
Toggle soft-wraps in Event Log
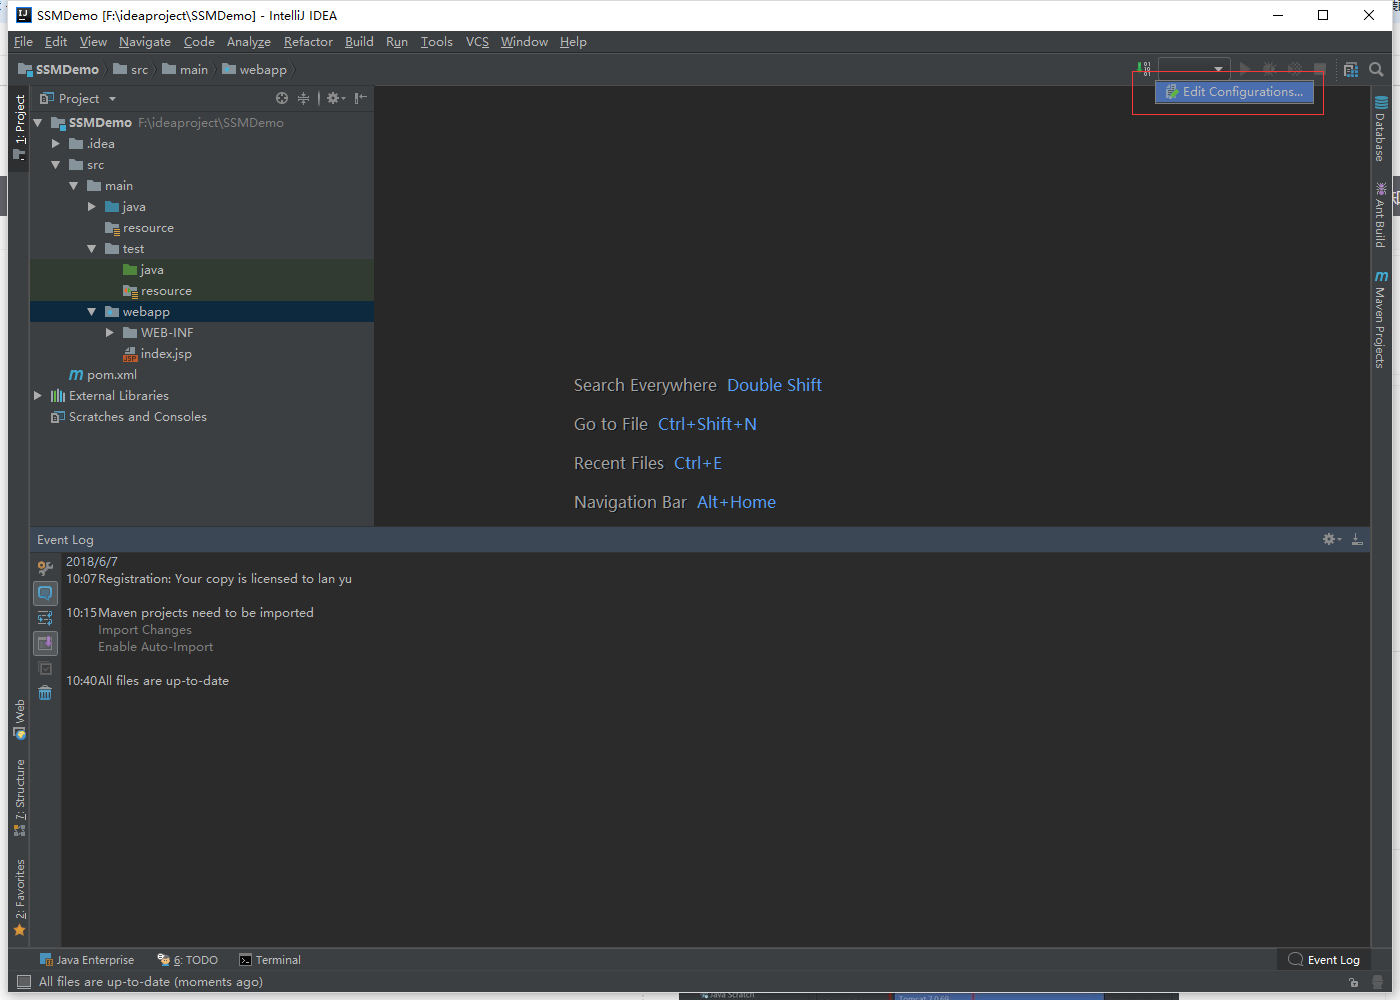(x=45, y=618)
